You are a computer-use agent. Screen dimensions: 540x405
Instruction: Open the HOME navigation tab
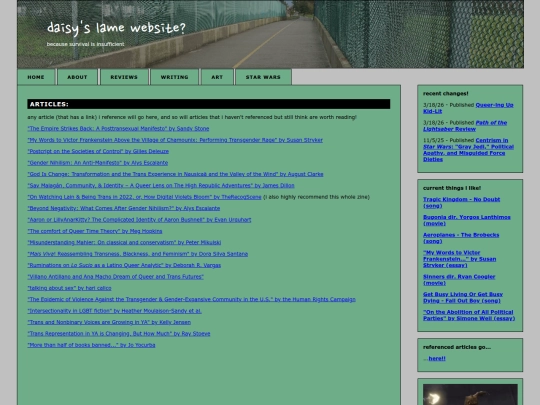(36, 77)
